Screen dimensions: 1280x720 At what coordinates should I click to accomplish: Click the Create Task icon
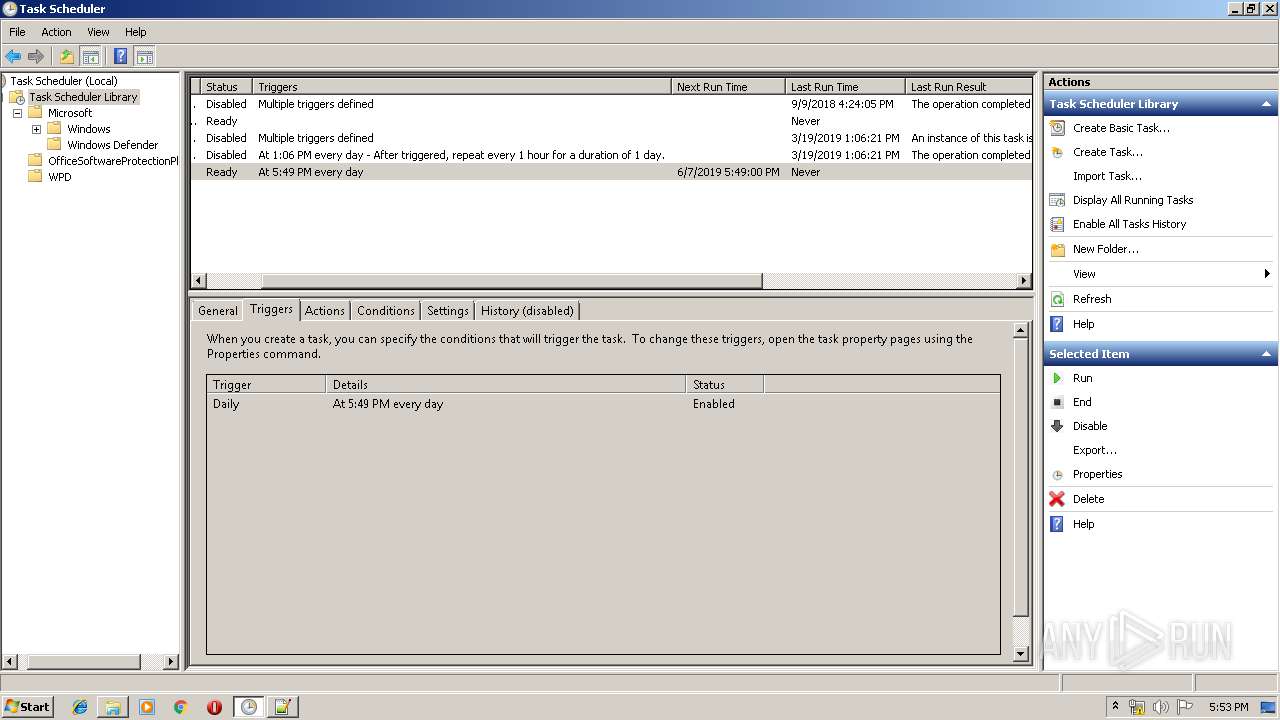pyautogui.click(x=1057, y=152)
